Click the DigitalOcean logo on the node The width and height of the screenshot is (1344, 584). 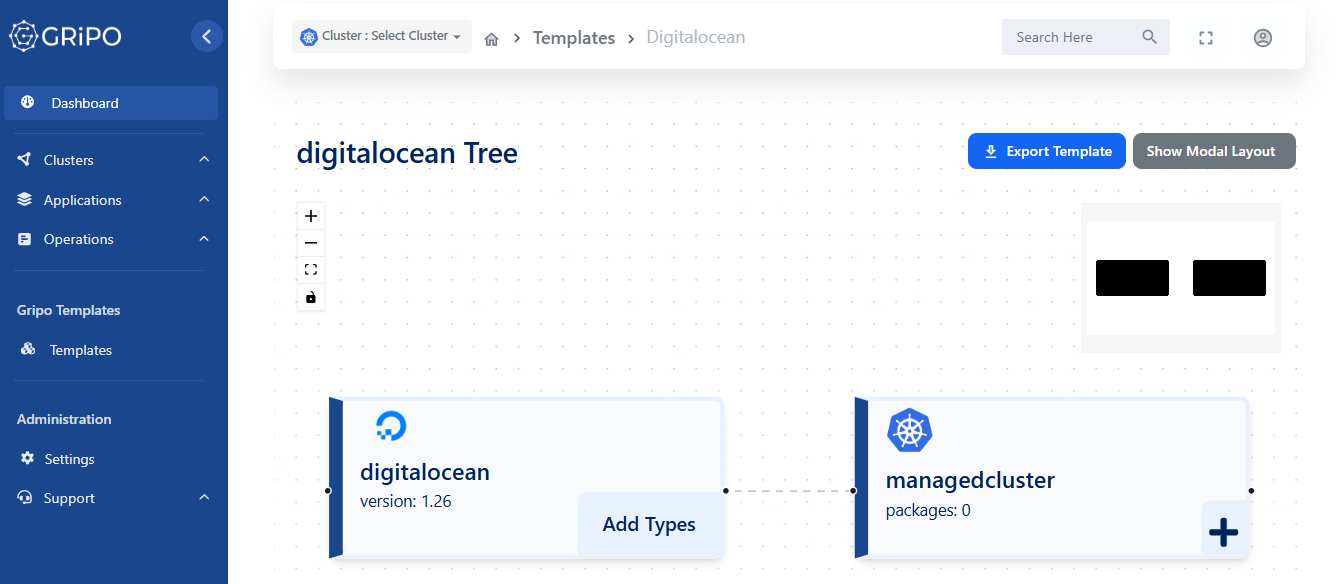pyautogui.click(x=391, y=426)
